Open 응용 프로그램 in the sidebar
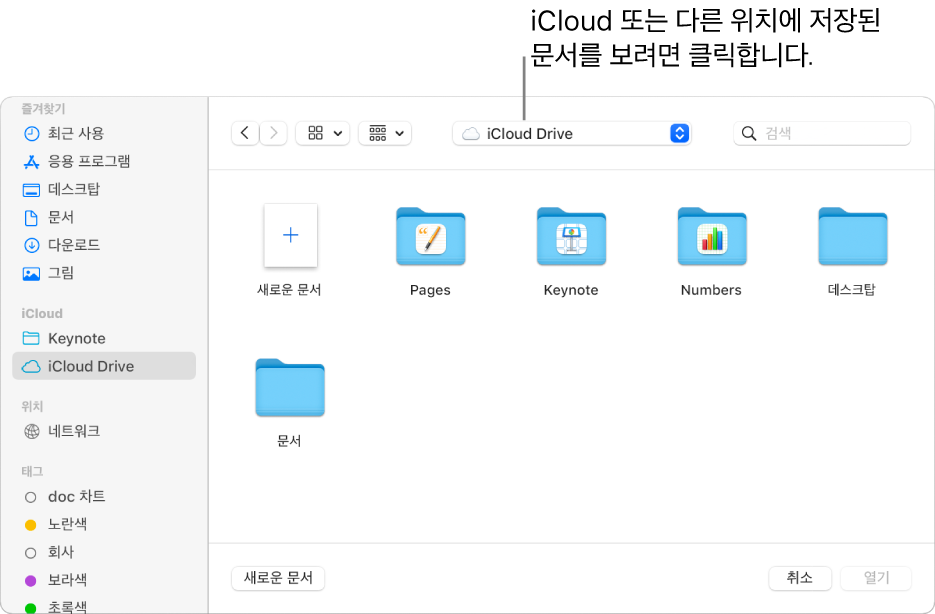The height and width of the screenshot is (614, 935). point(104,161)
